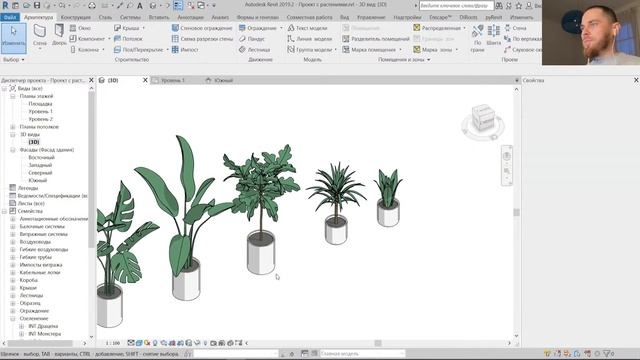Viewport: 640px width, 360px height.
Task: Select the Колонна (Column) tool
Action: pos(84,49)
